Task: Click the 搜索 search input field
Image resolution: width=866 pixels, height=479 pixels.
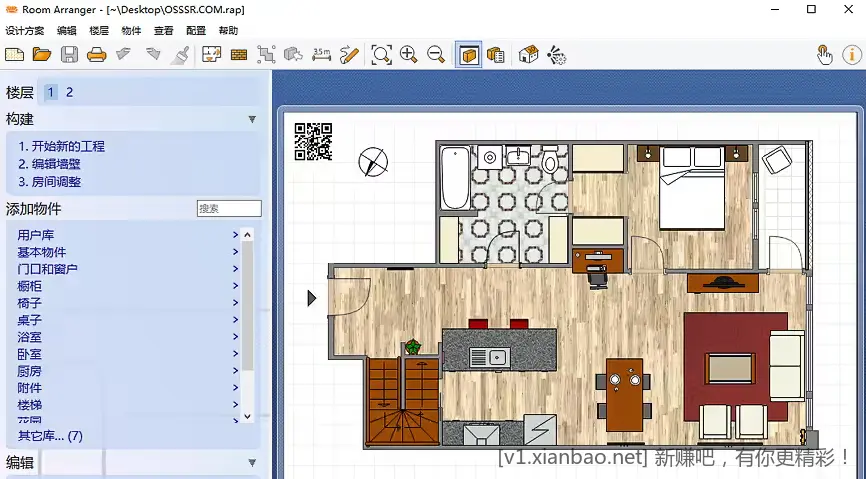Action: pos(229,209)
